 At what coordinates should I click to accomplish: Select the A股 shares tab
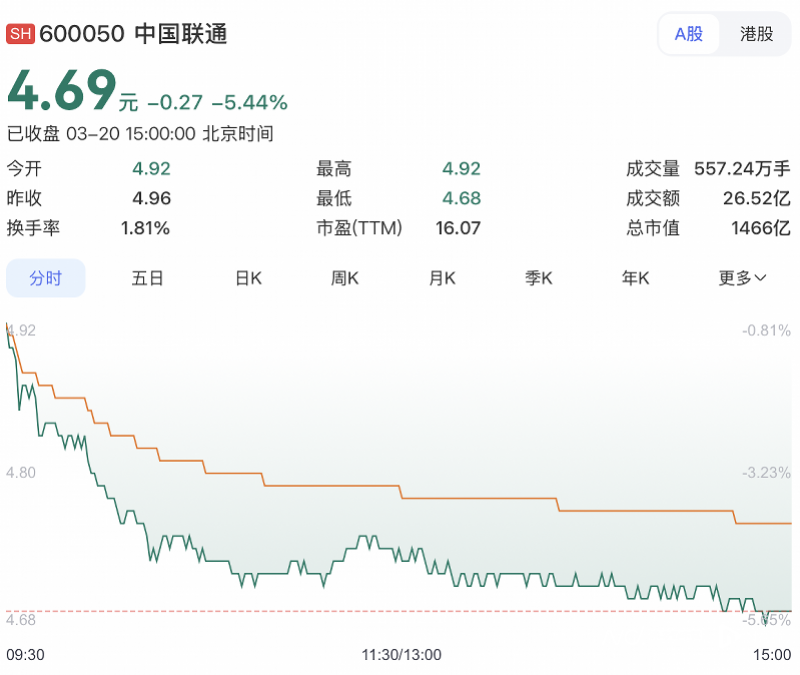(689, 33)
